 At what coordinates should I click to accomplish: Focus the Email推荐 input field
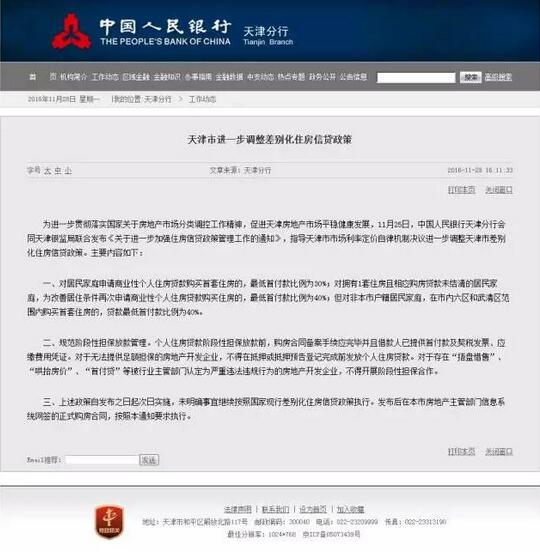pos(102,460)
